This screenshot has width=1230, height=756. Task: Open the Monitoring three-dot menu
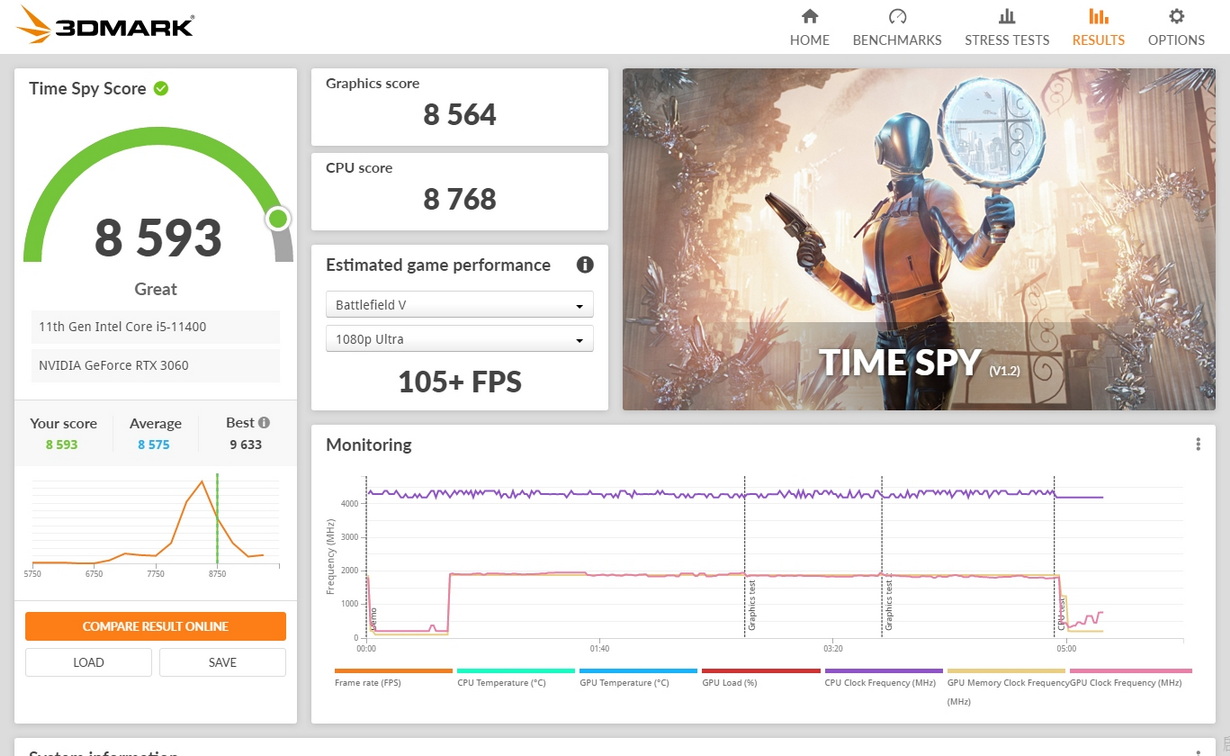[1198, 444]
